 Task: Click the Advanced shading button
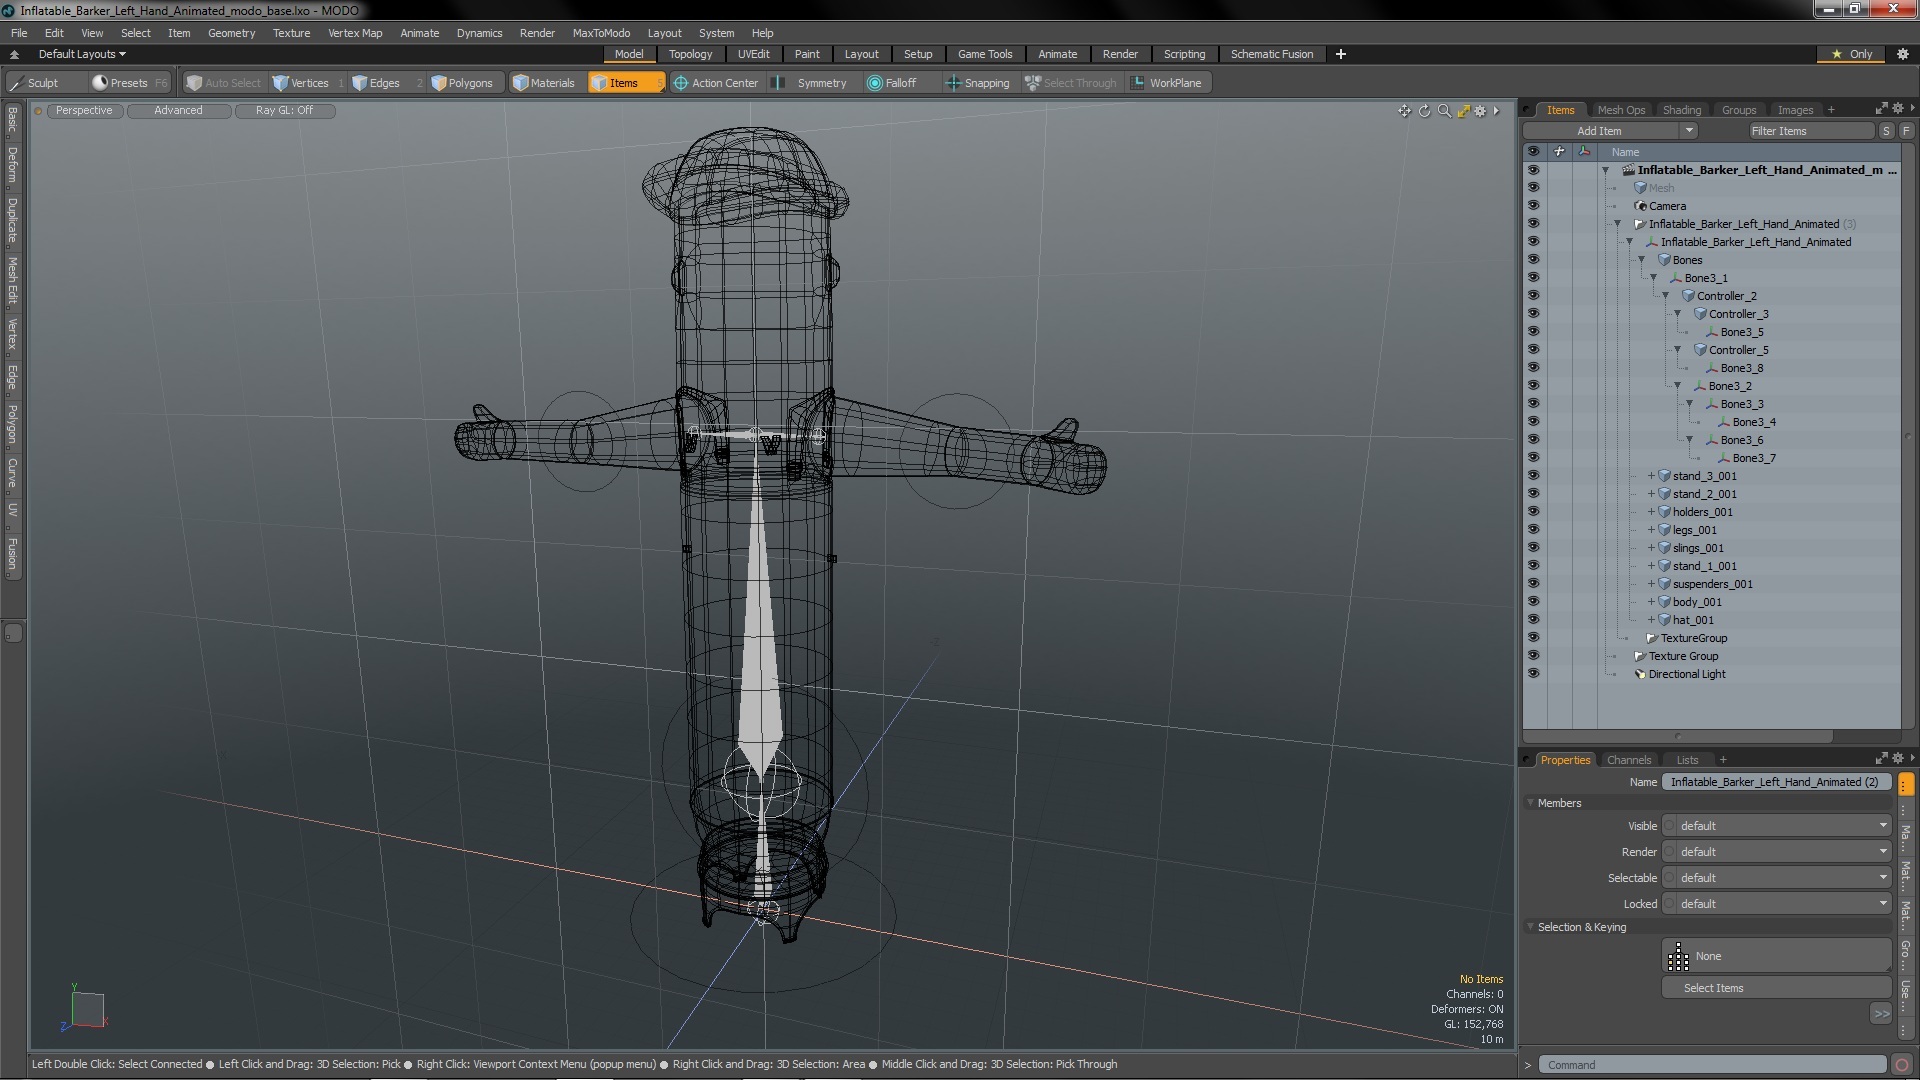178,111
